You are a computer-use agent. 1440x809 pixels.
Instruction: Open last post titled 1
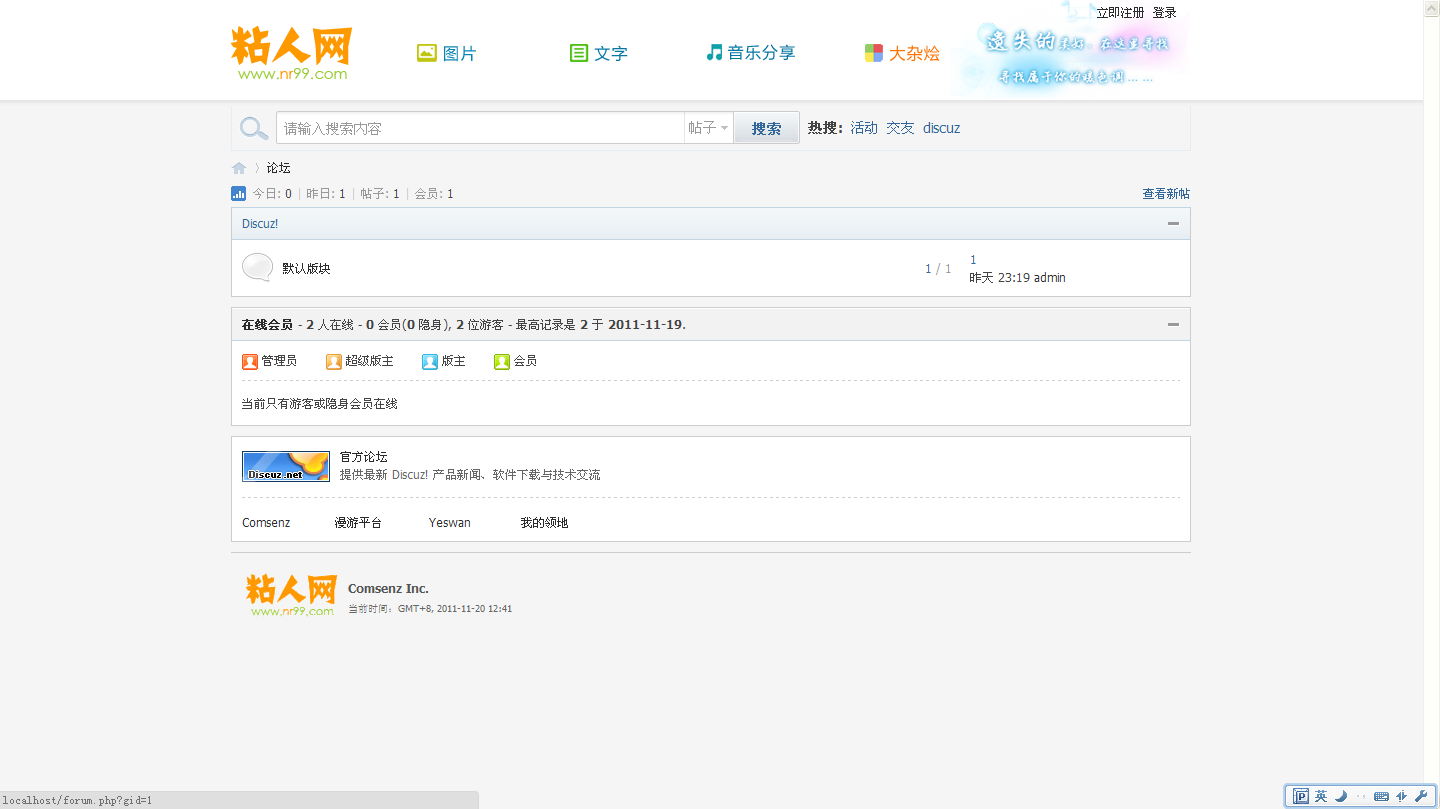tap(973, 260)
